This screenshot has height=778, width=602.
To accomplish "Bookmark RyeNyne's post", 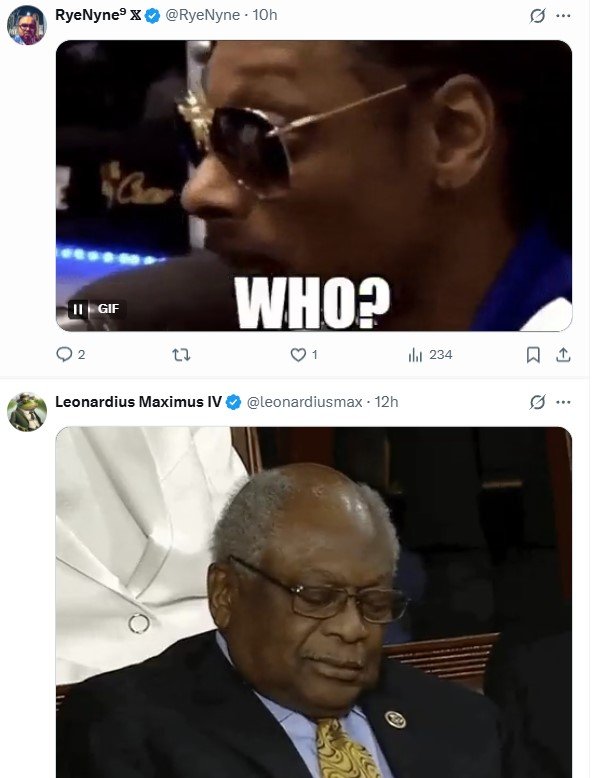I will [x=533, y=355].
